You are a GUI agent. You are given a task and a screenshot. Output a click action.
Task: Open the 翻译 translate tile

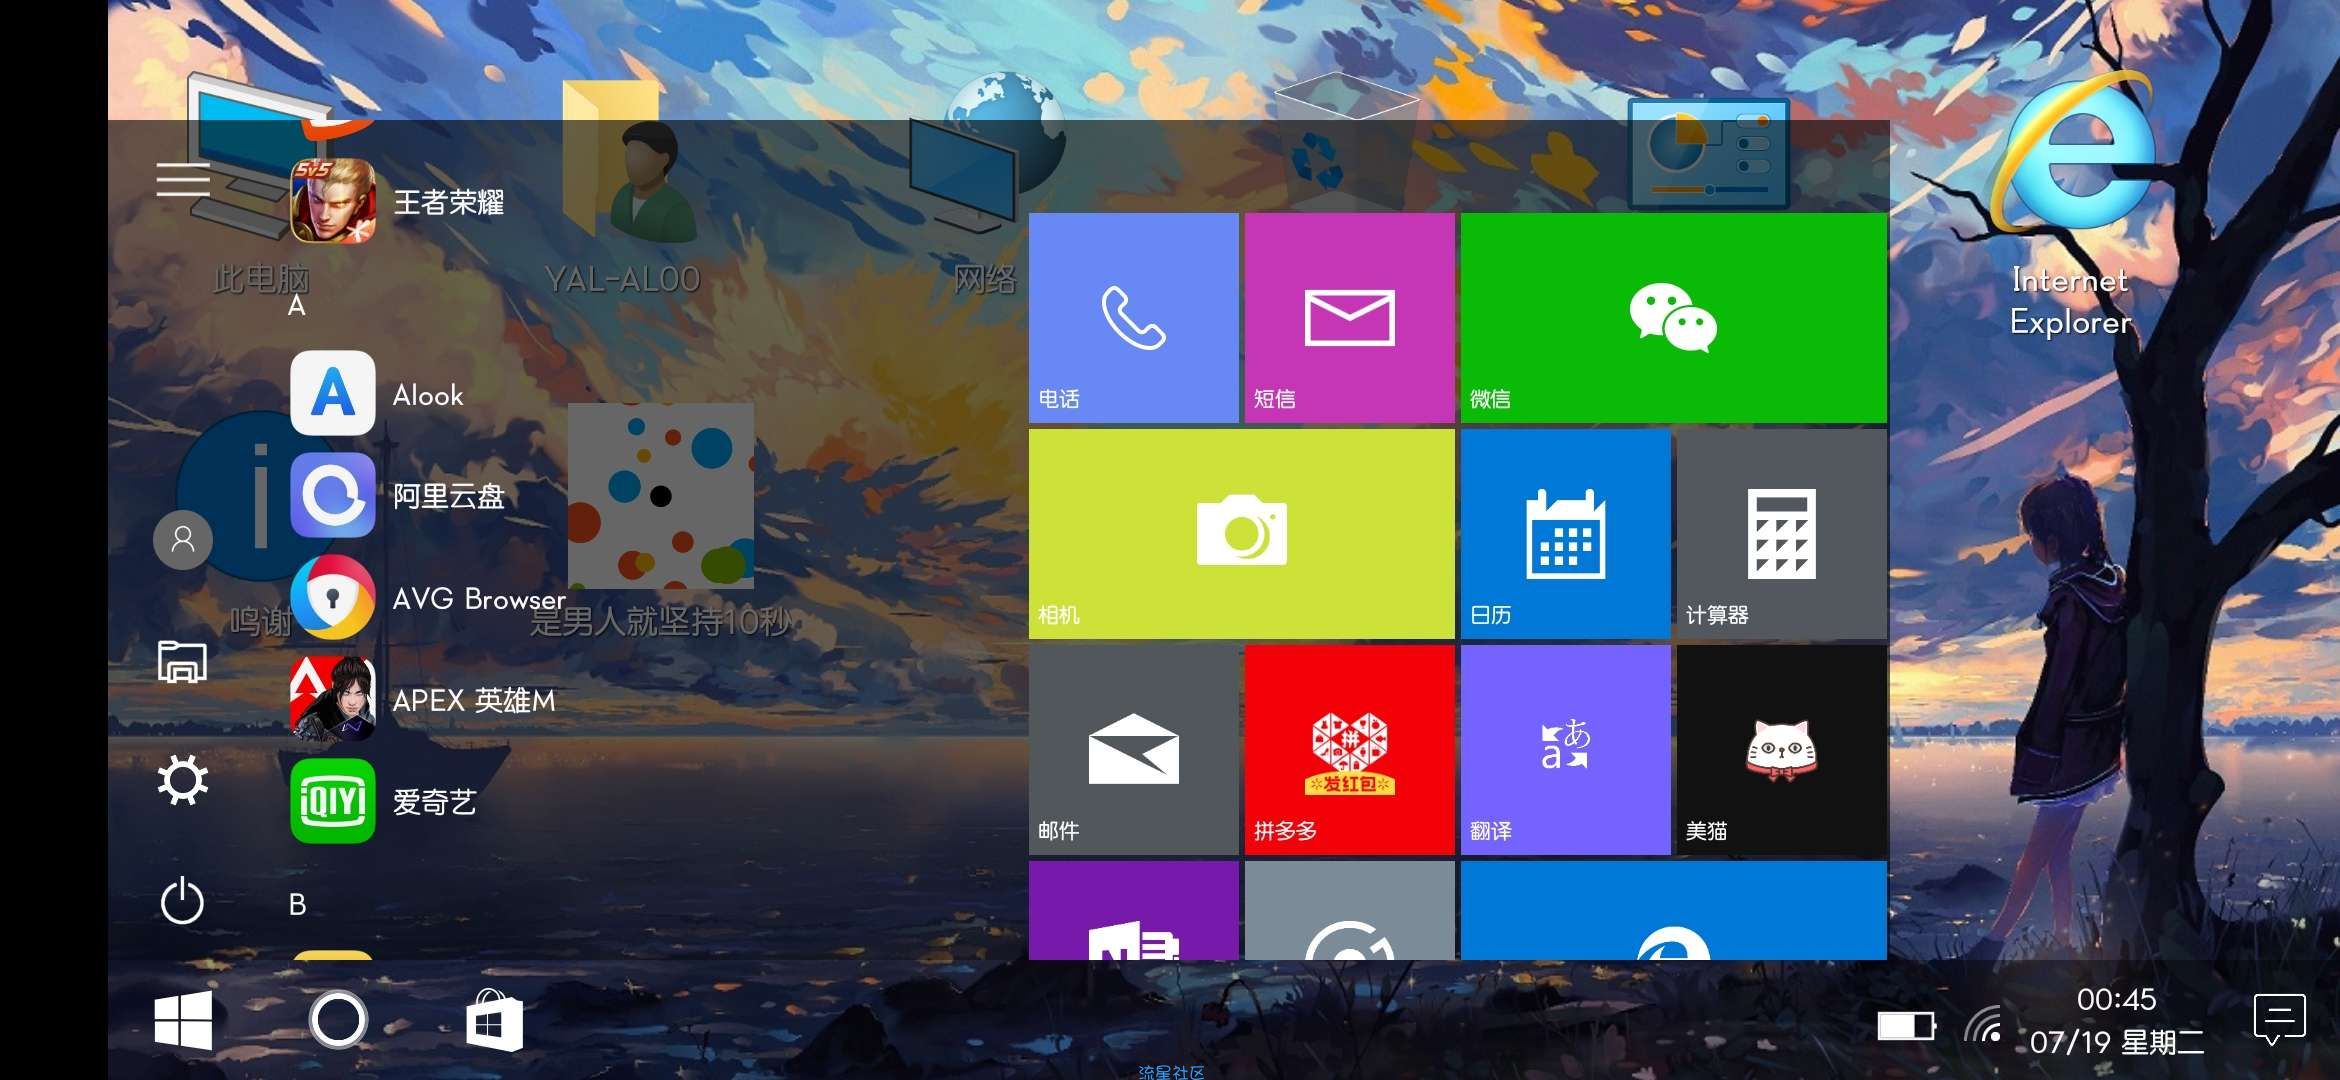click(1566, 750)
